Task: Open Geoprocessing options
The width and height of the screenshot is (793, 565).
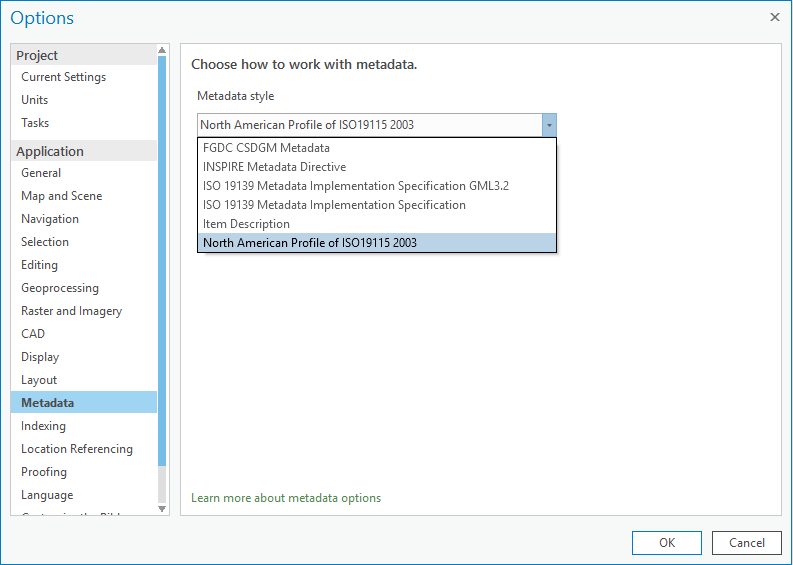Action: 84,288
